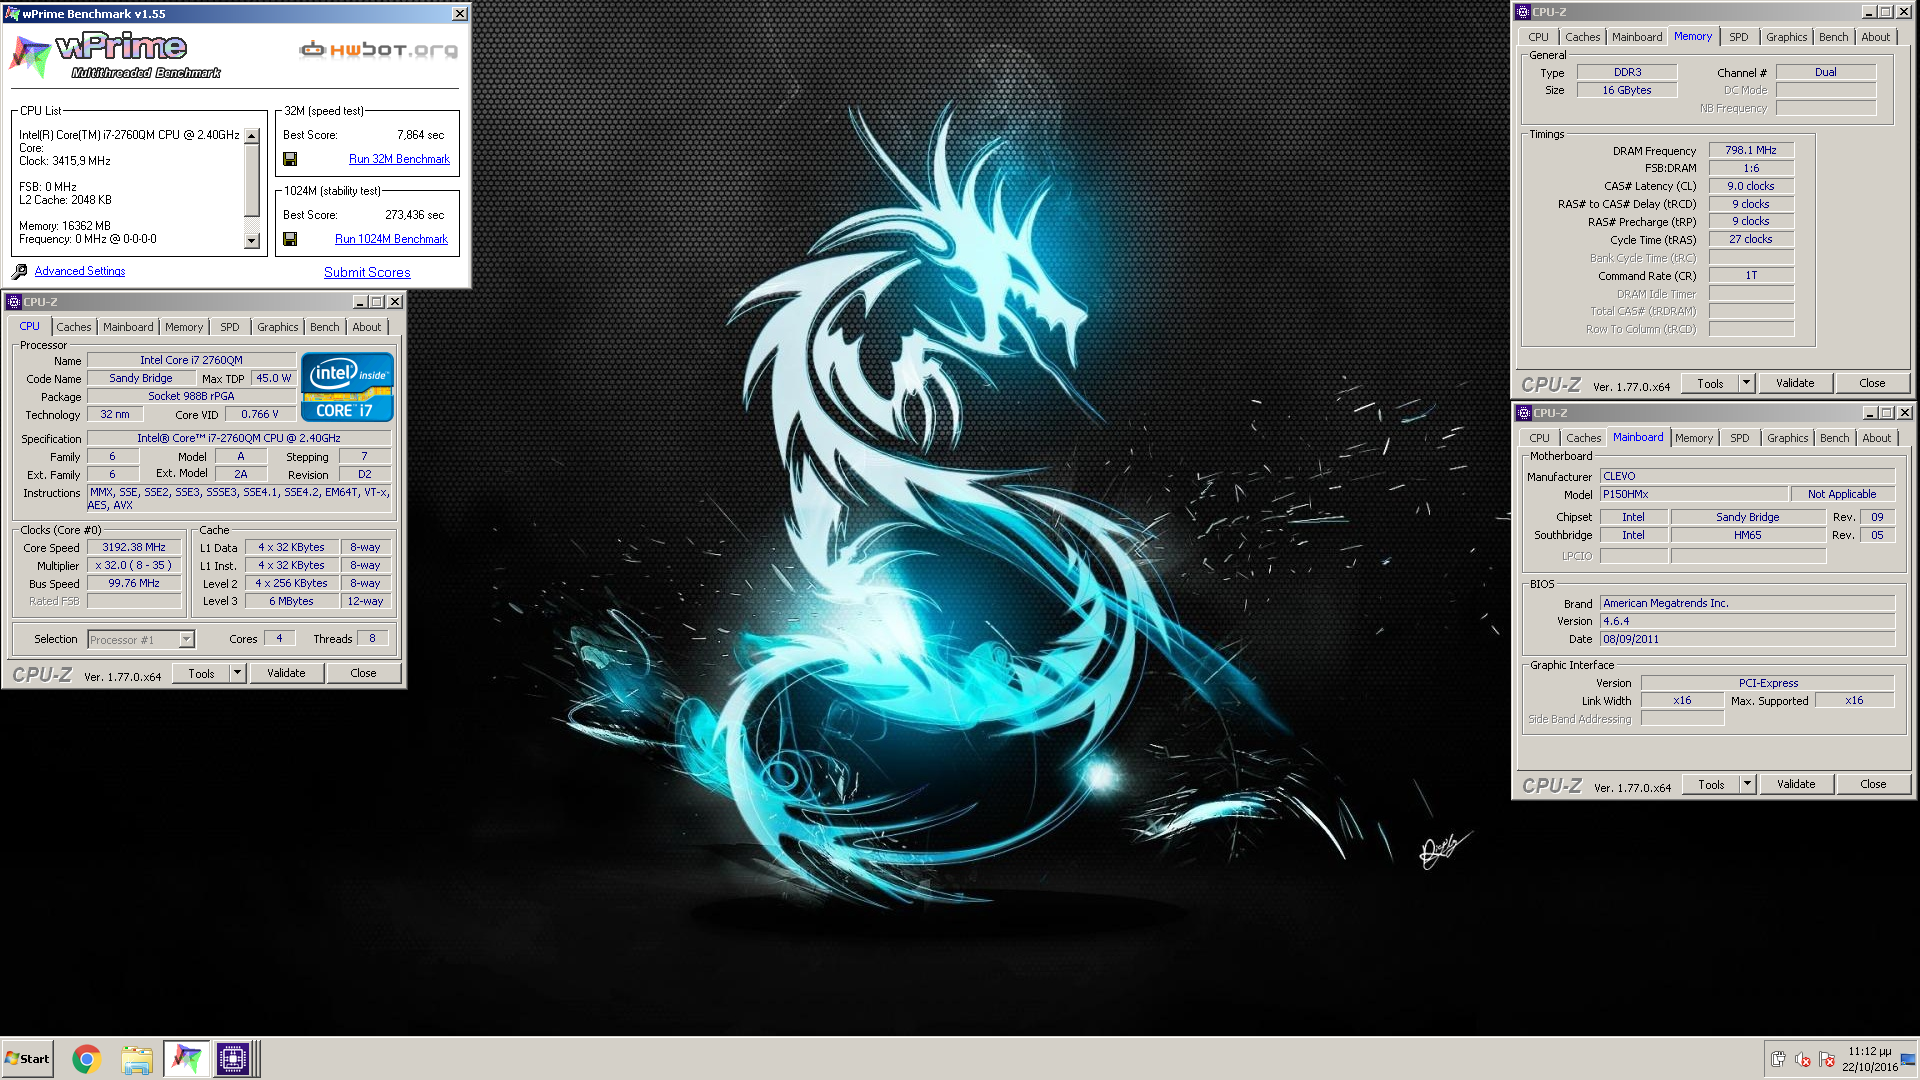The image size is (1920, 1080).
Task: Click the save icon under 1024M Best Score
Action: click(290, 239)
